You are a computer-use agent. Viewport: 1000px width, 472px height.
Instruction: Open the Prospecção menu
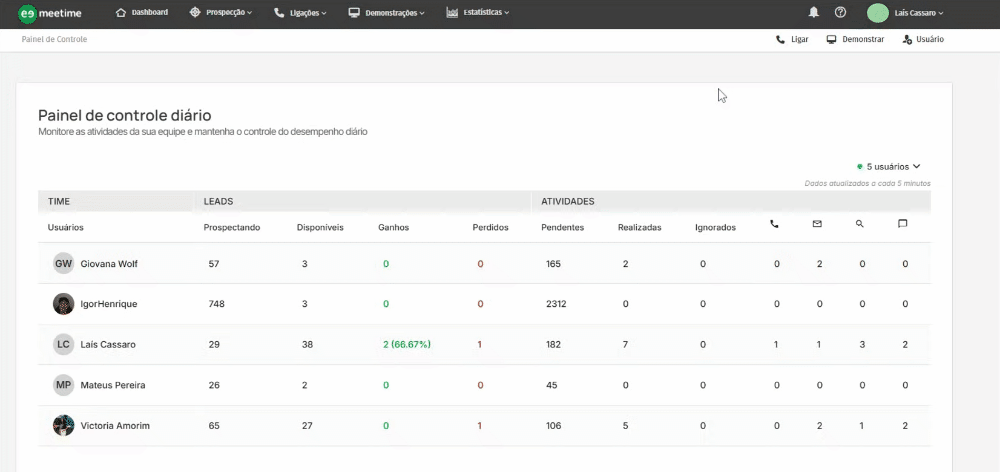pyautogui.click(x=221, y=12)
